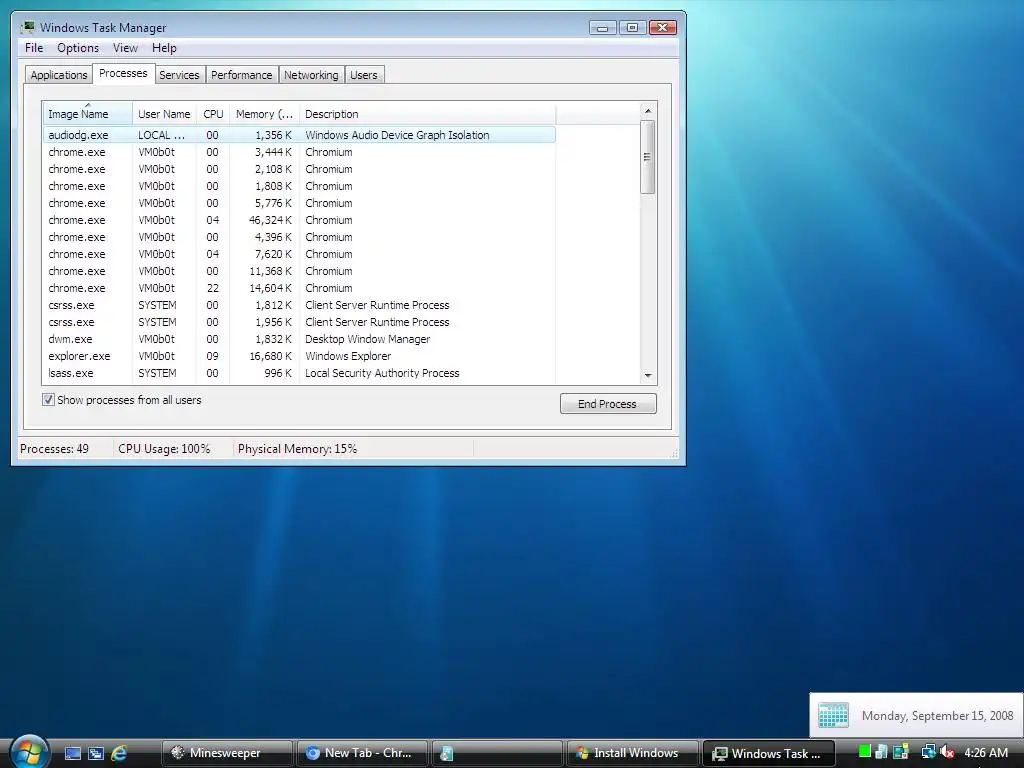This screenshot has height=768, width=1024.
Task: Select the Processes tab
Action: [123, 73]
